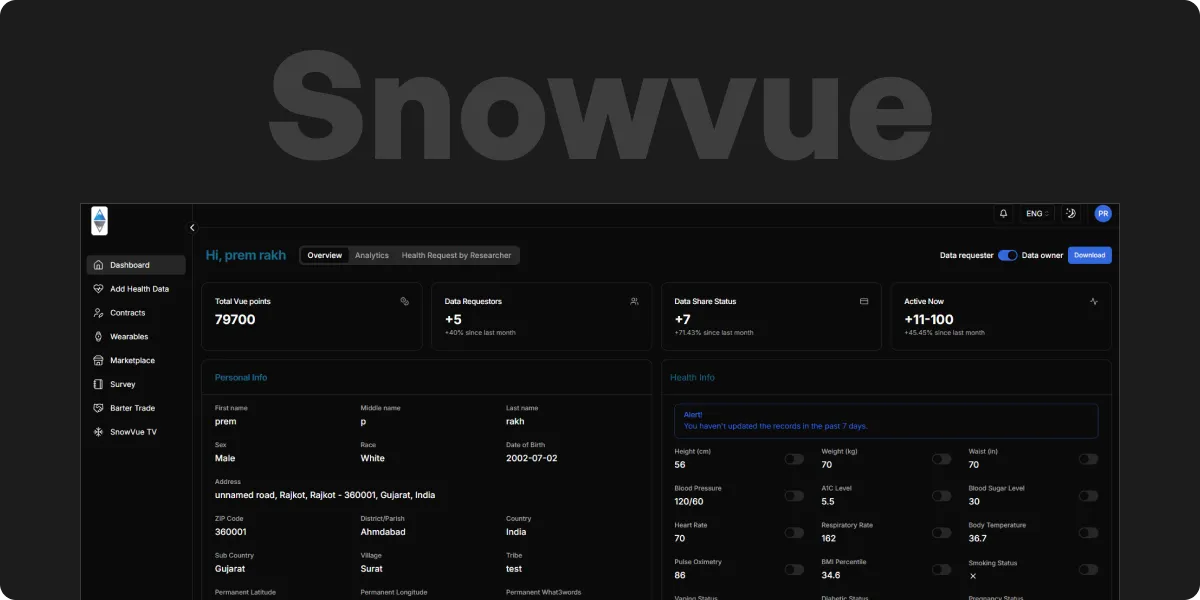1200x600 pixels.
Task: Click the Download button
Action: point(1089,255)
